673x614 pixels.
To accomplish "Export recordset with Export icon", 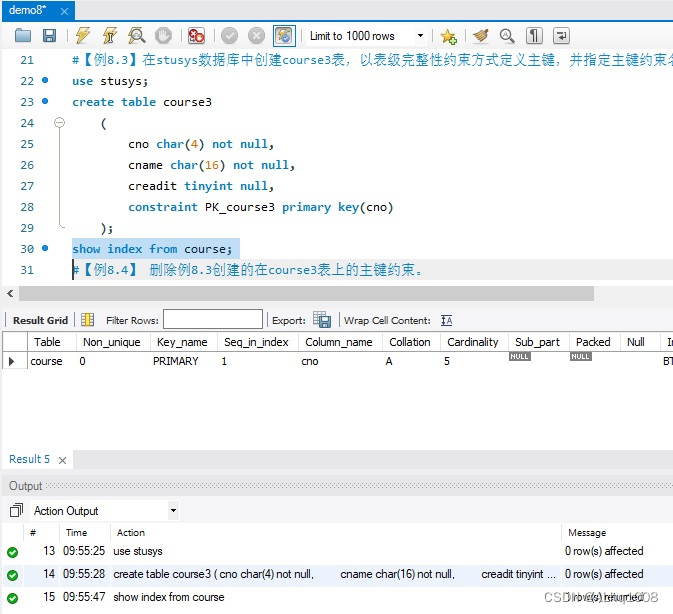I will pos(322,320).
